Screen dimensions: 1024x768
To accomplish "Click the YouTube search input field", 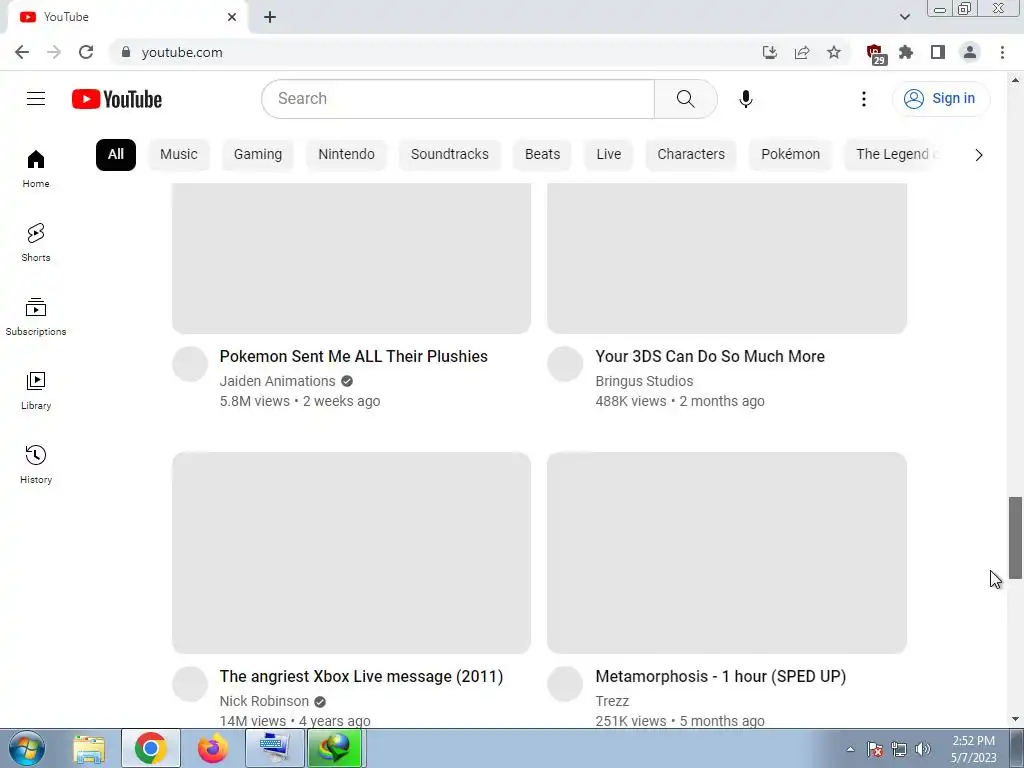I will [458, 99].
